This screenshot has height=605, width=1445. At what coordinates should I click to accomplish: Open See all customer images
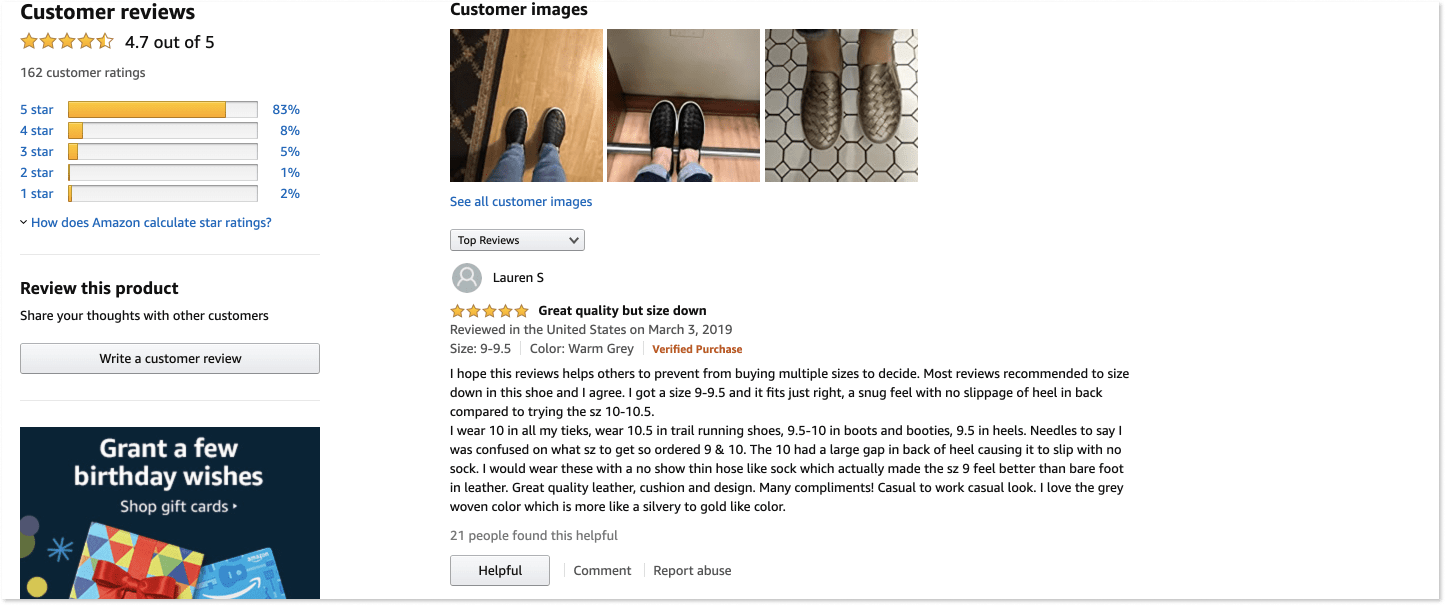(x=521, y=202)
